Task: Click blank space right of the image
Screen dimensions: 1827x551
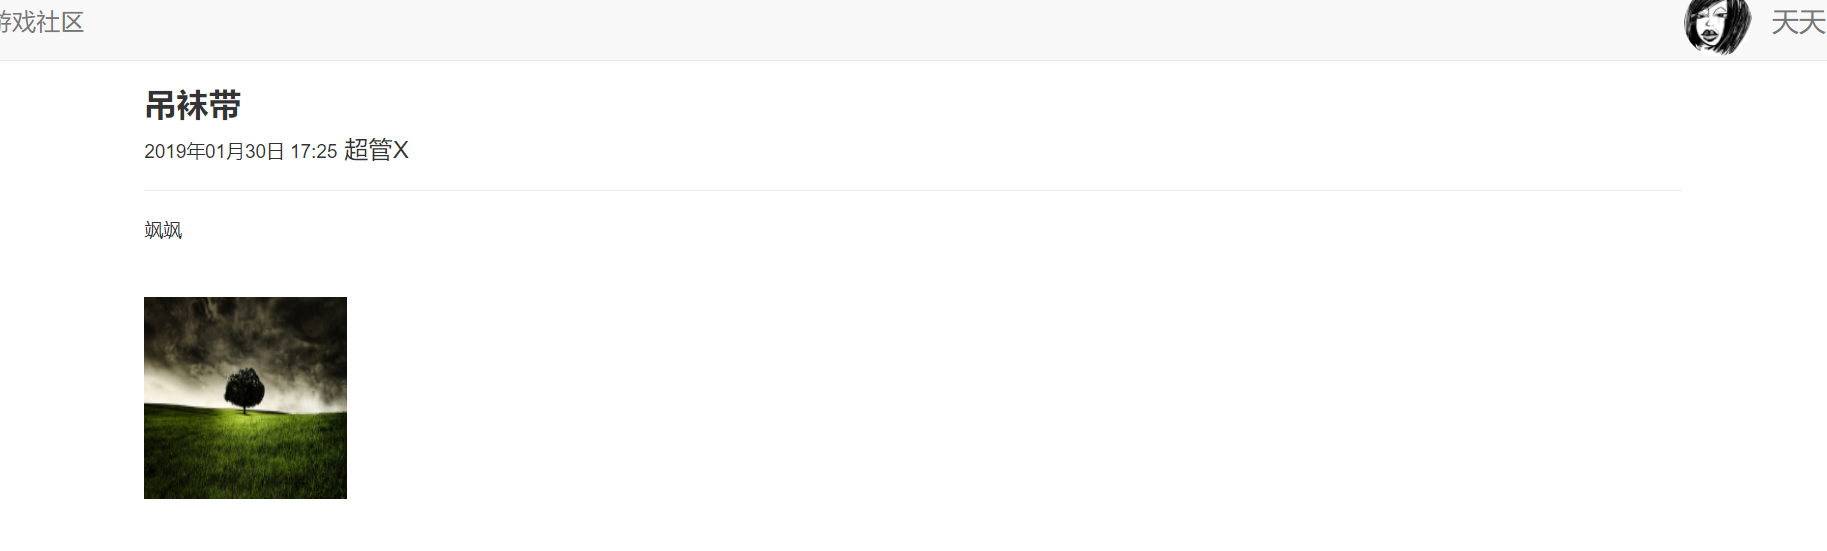Action: pos(900,400)
